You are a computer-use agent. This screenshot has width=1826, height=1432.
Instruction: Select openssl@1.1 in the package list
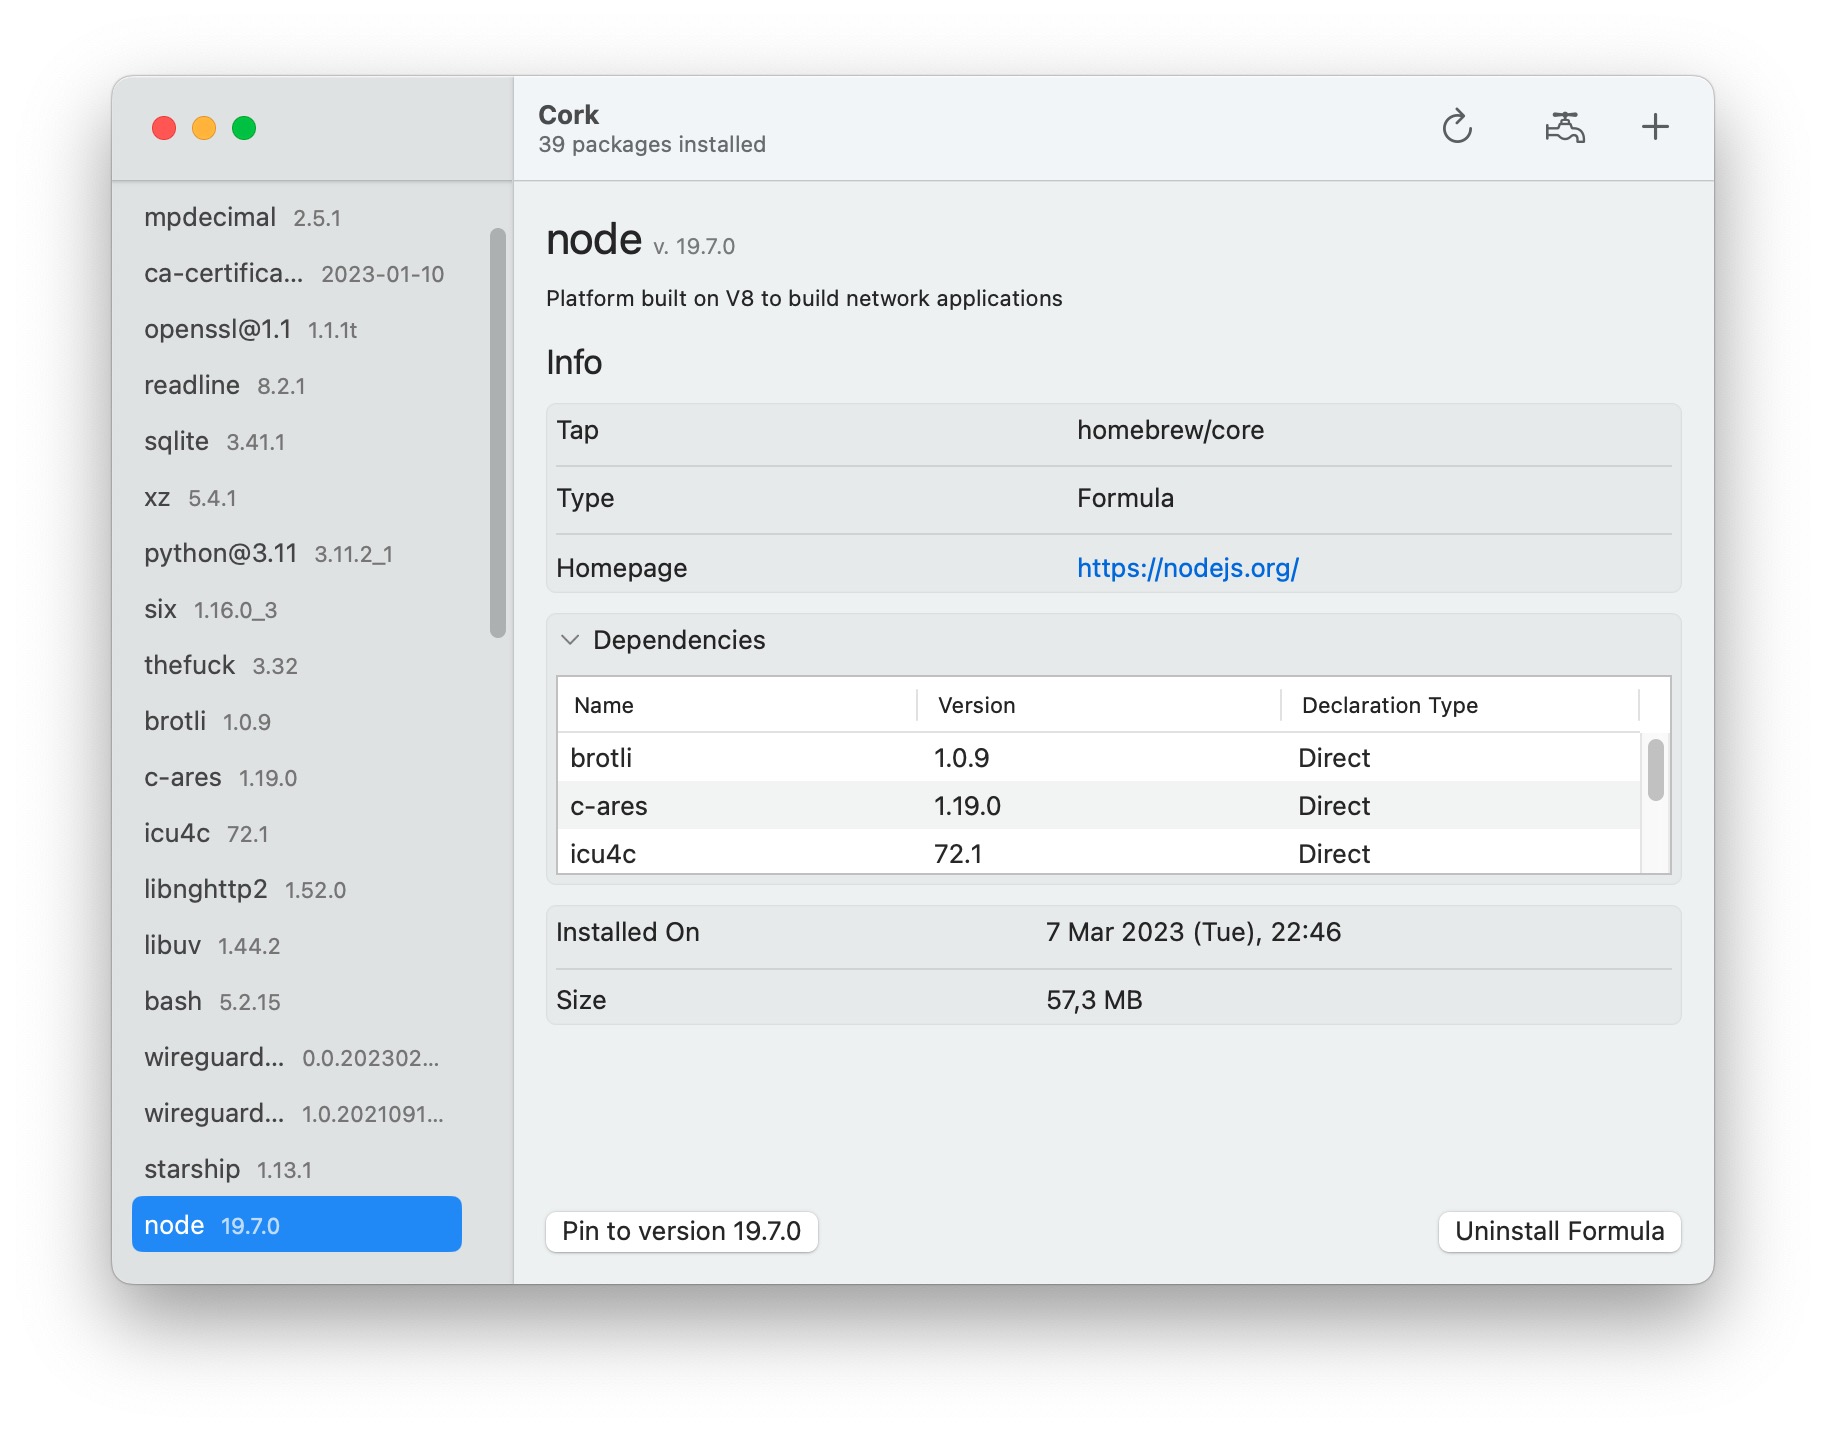point(297,329)
